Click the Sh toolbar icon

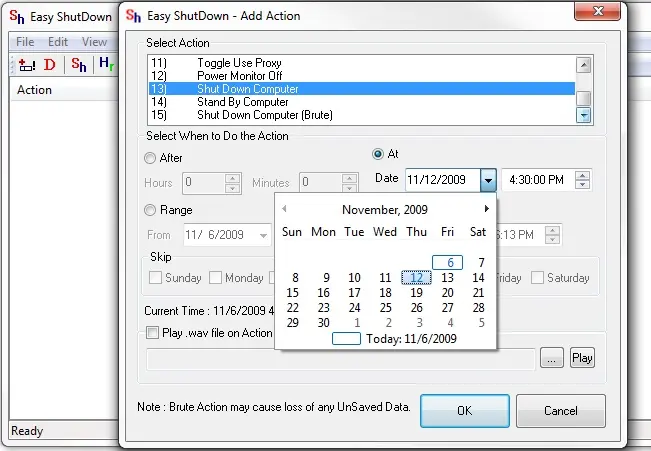click(x=79, y=65)
